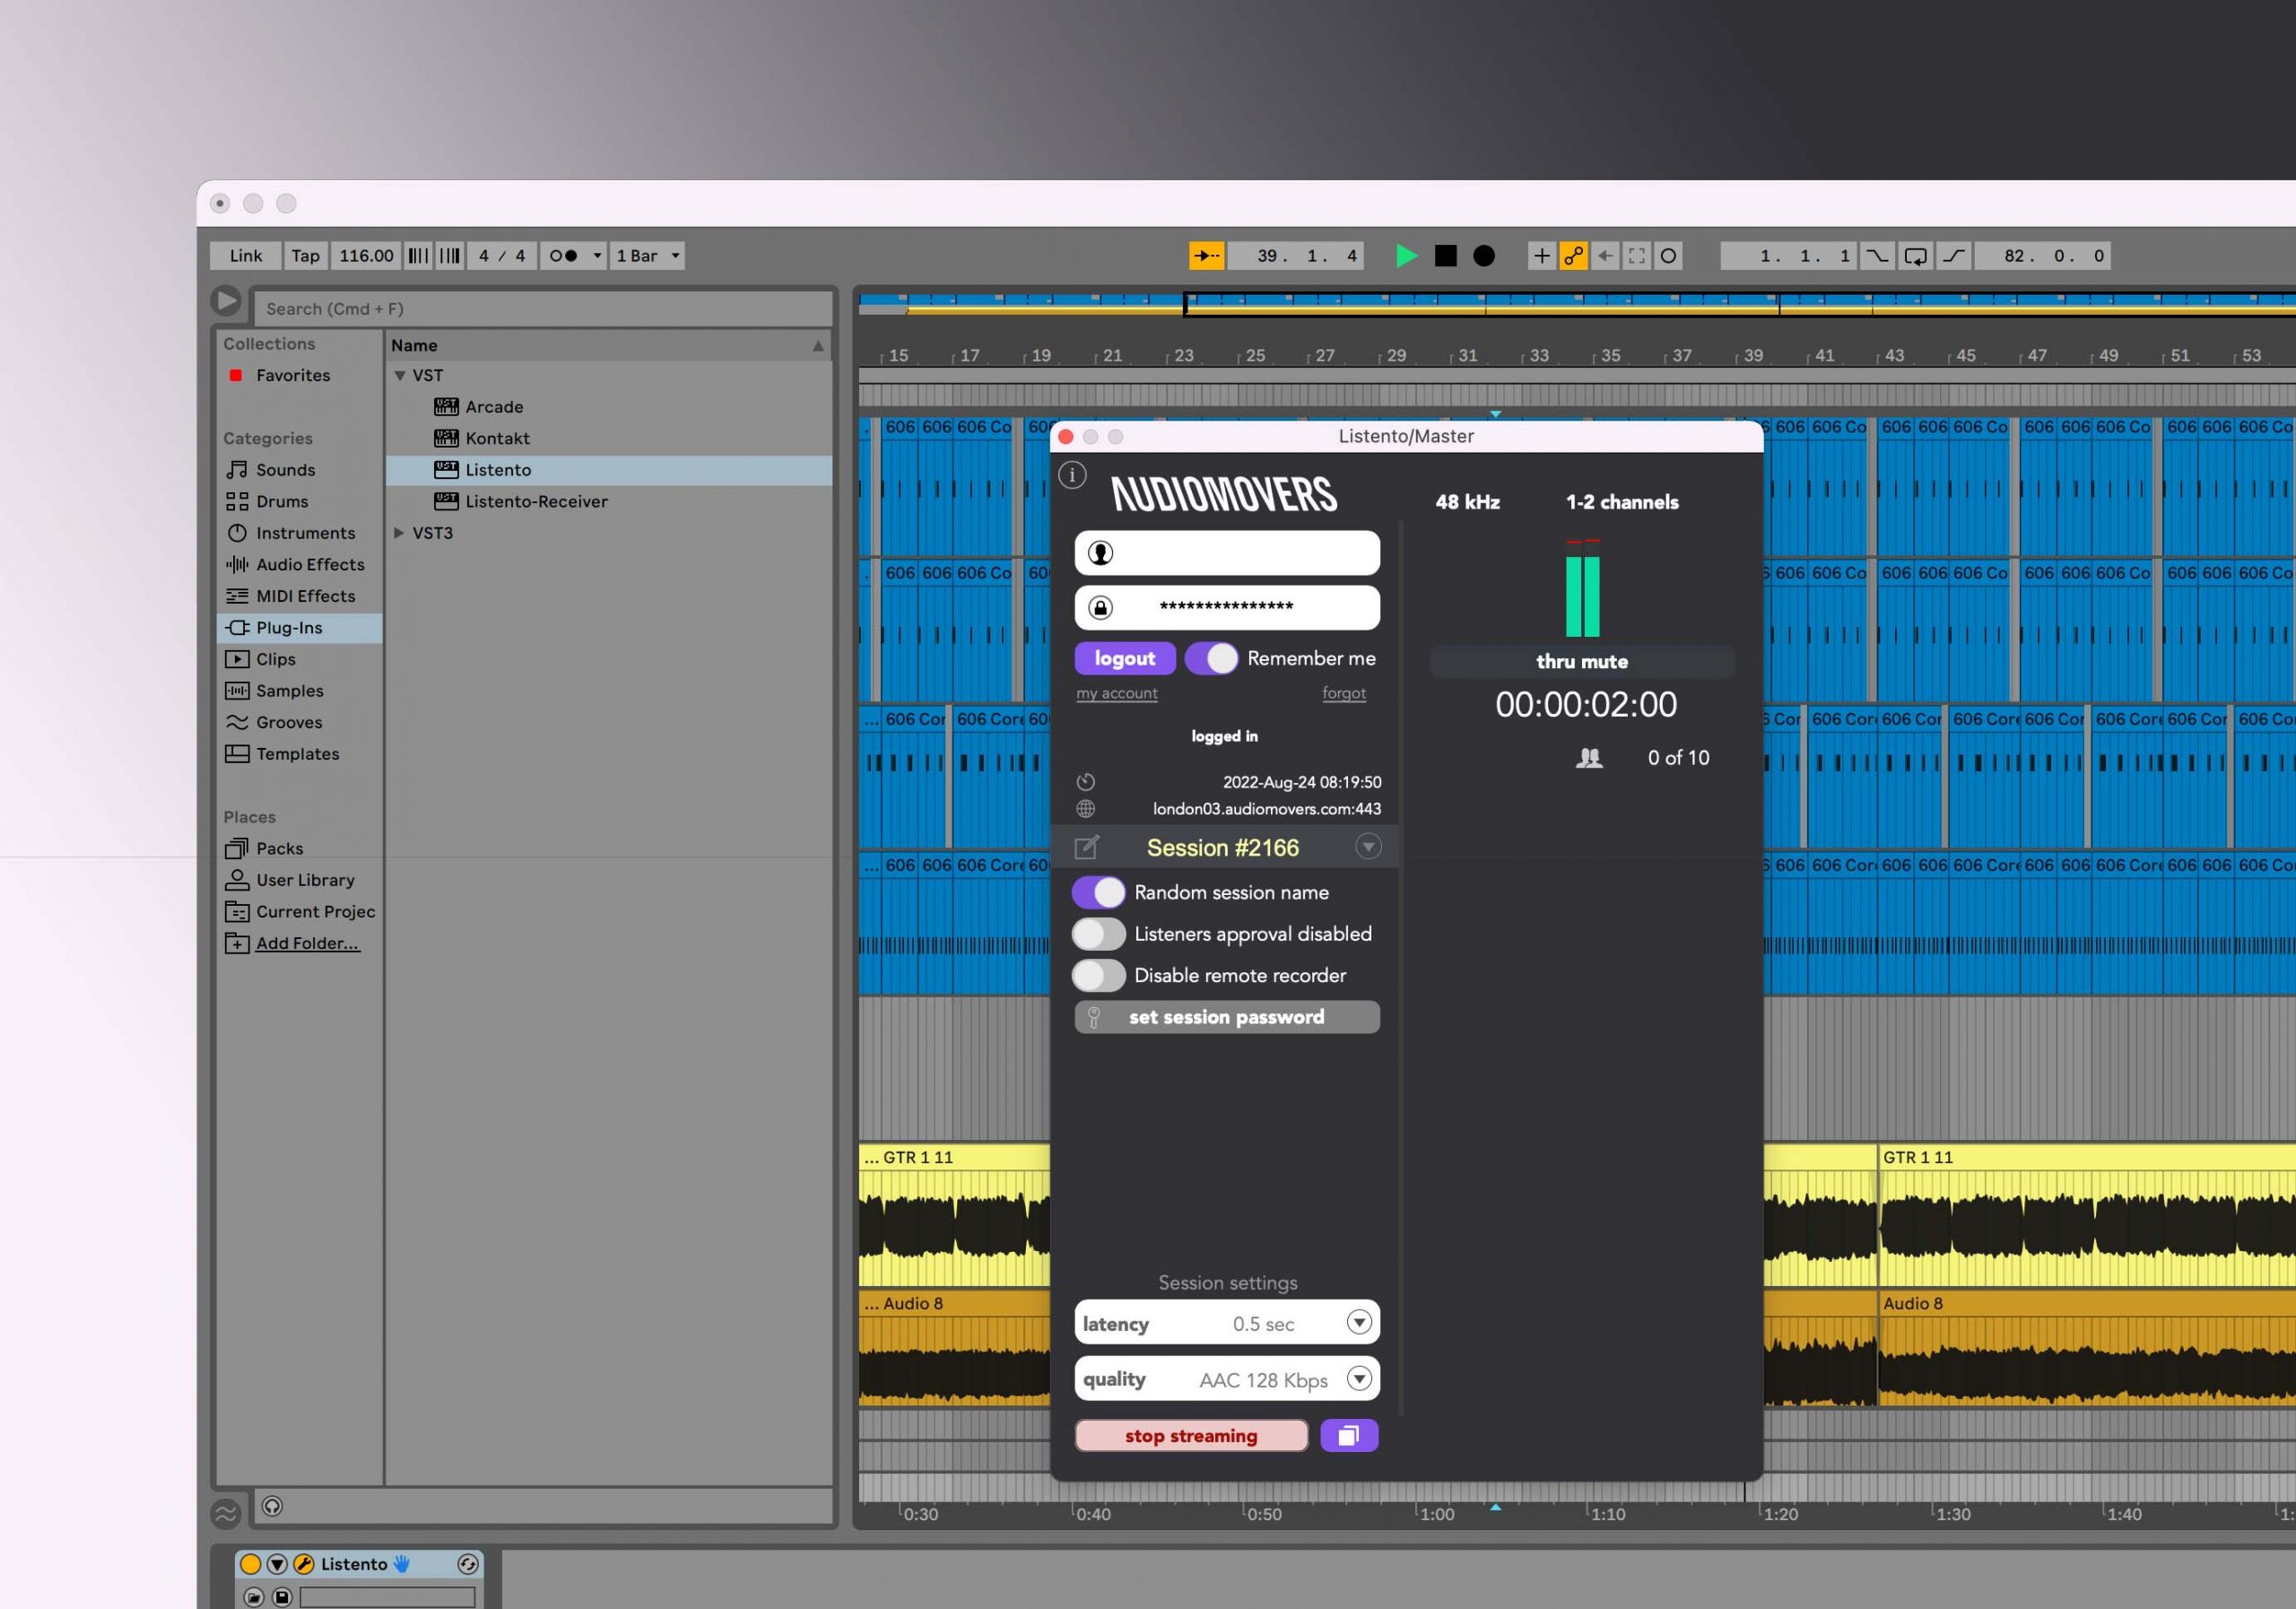Start playback with the green Play button
The height and width of the screenshot is (1609, 2296).
tap(1406, 256)
